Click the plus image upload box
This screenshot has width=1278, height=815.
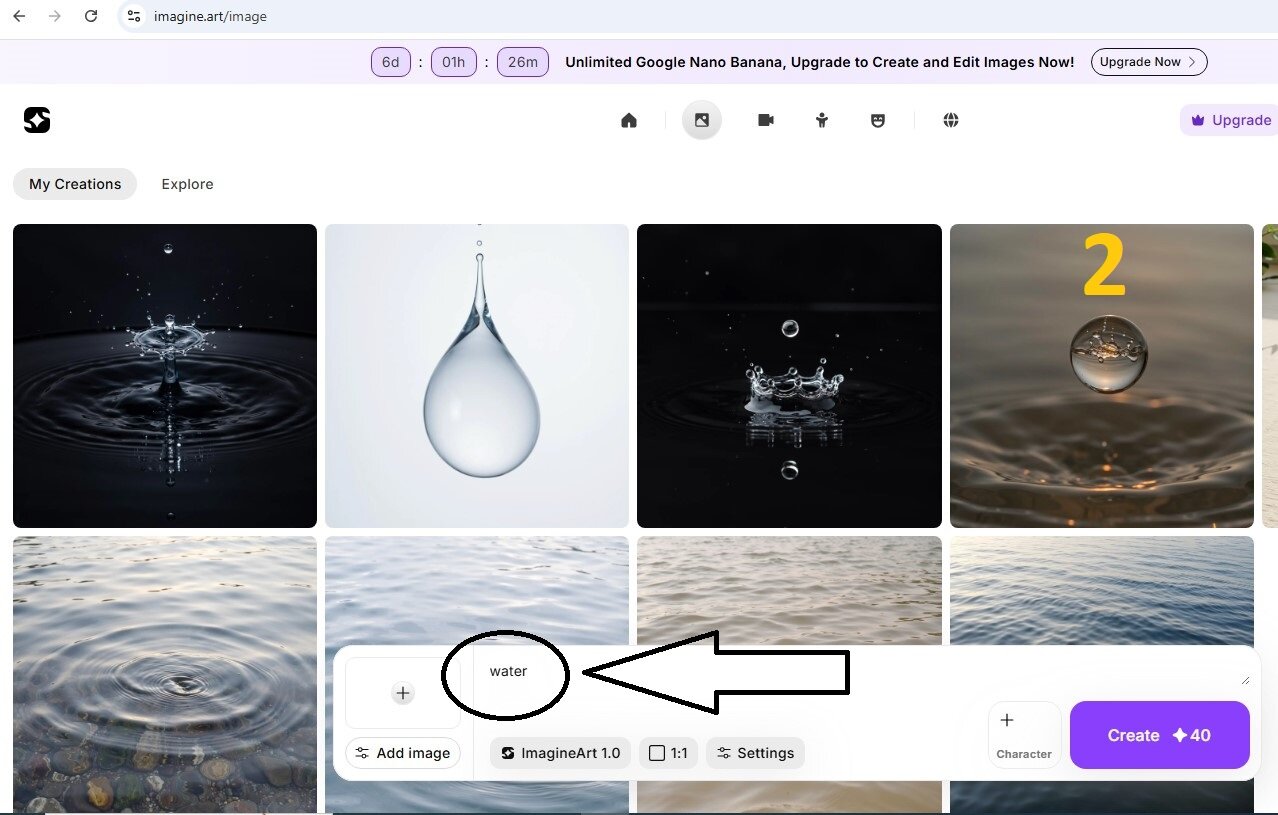point(402,693)
